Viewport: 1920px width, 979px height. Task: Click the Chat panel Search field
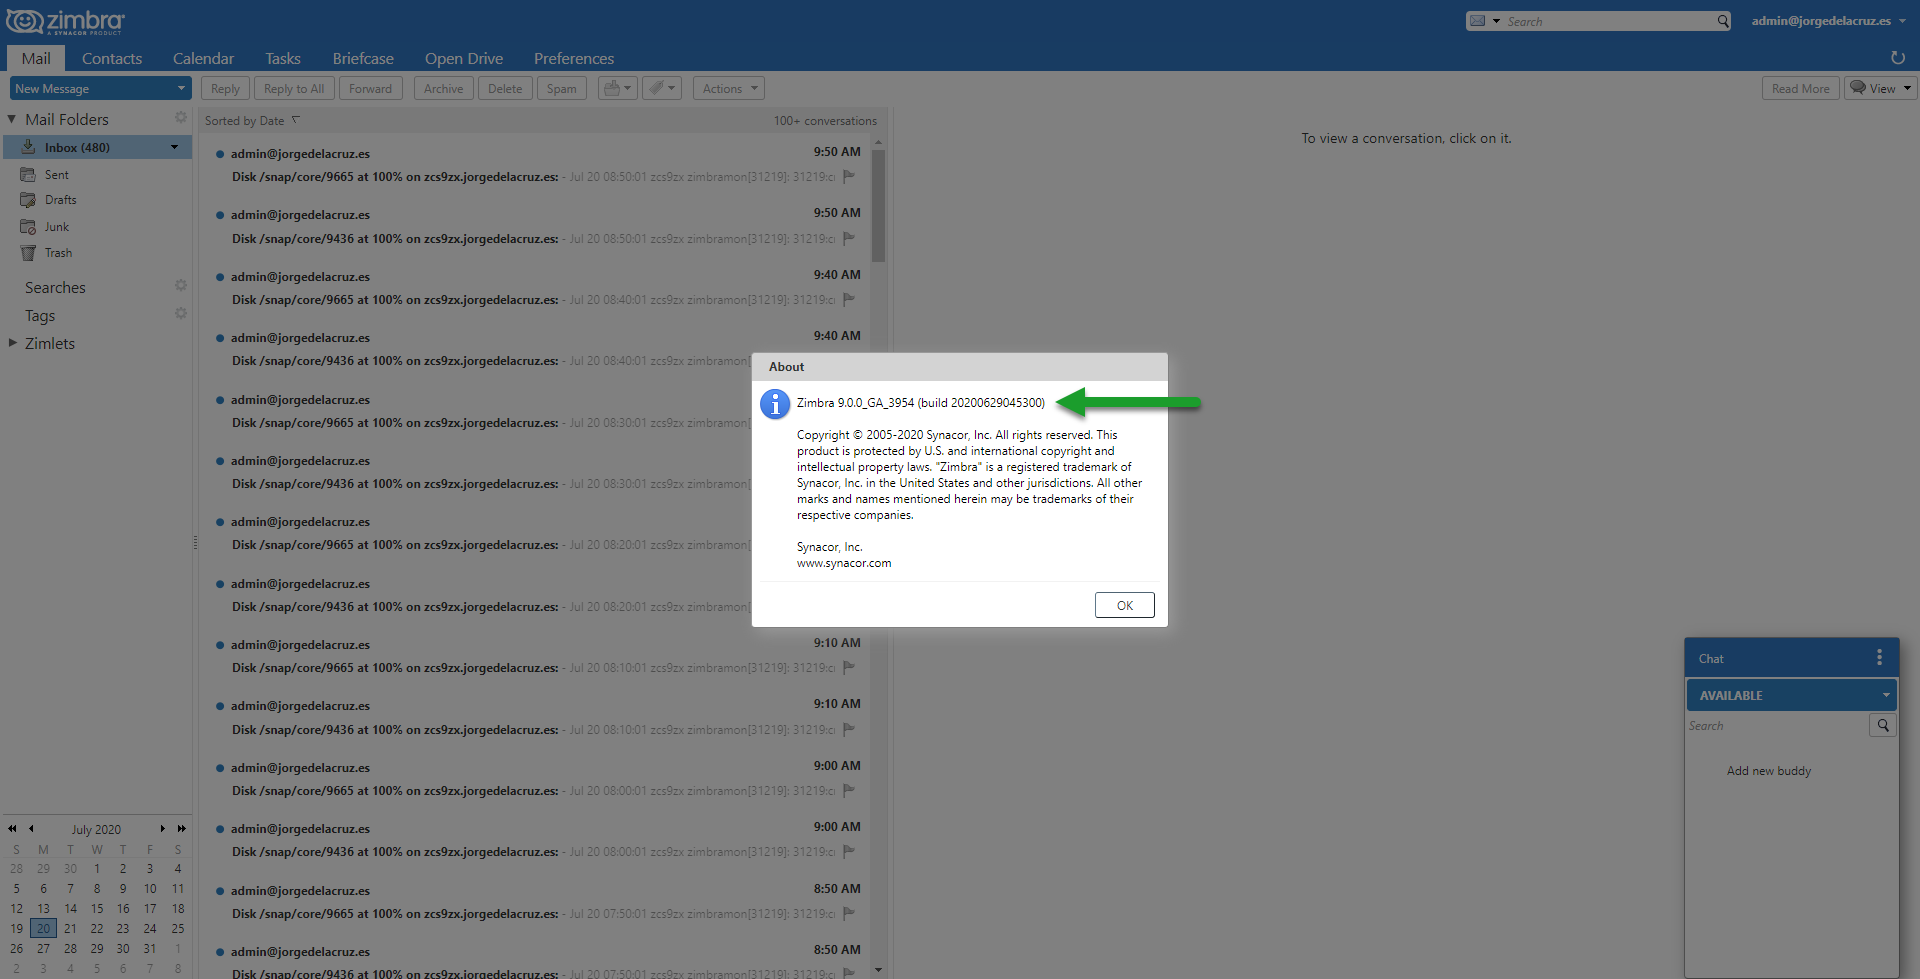(1777, 725)
